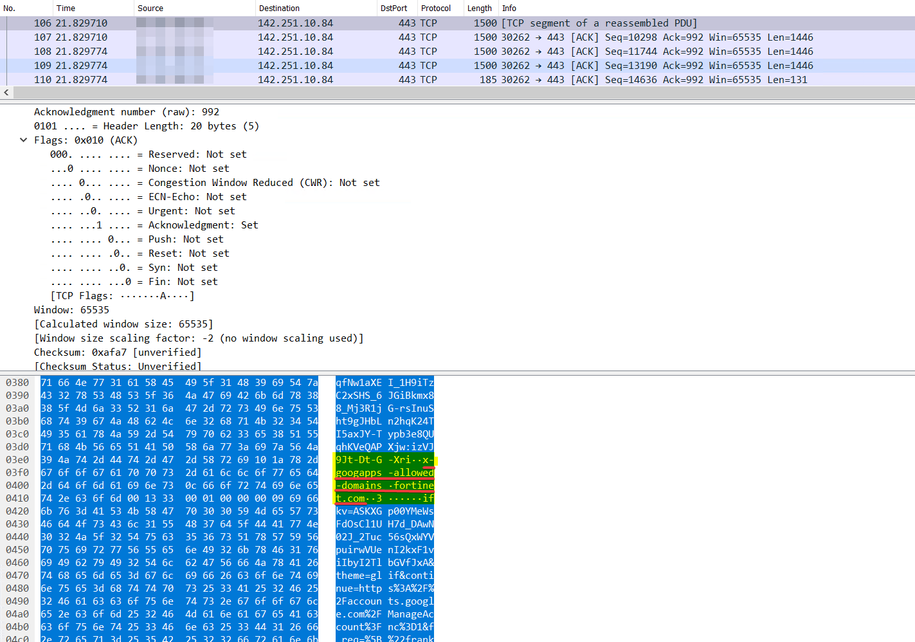
Task: Click horizontal scrollbar left arrow in packet list
Action: point(6,92)
